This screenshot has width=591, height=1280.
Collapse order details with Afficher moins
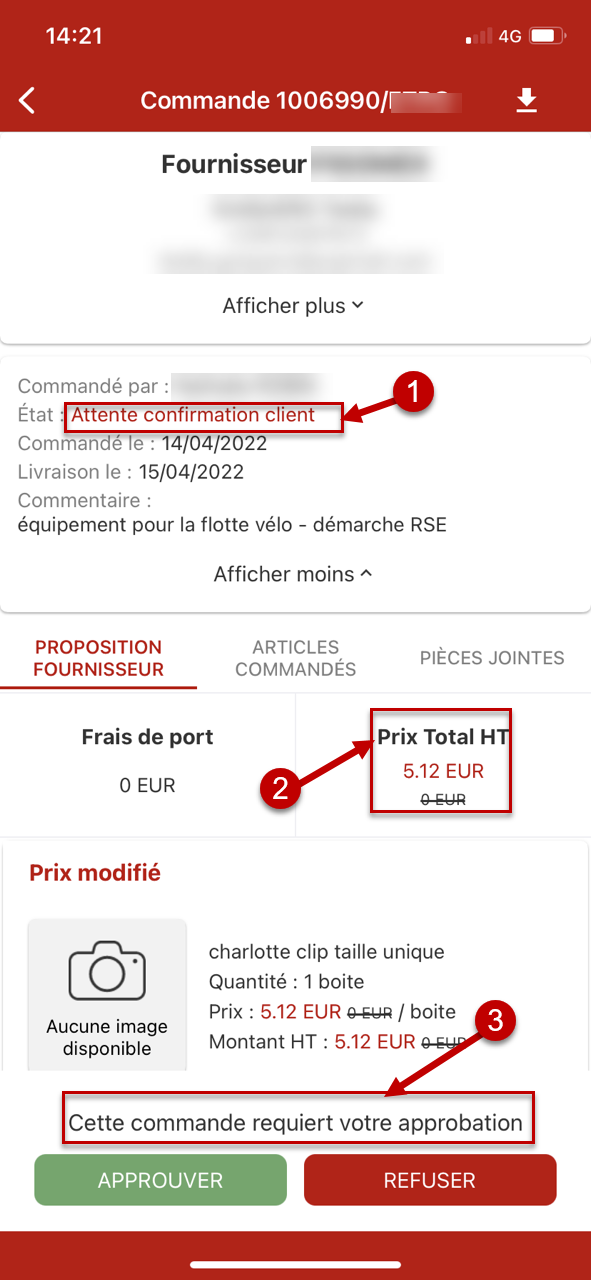pyautogui.click(x=293, y=574)
